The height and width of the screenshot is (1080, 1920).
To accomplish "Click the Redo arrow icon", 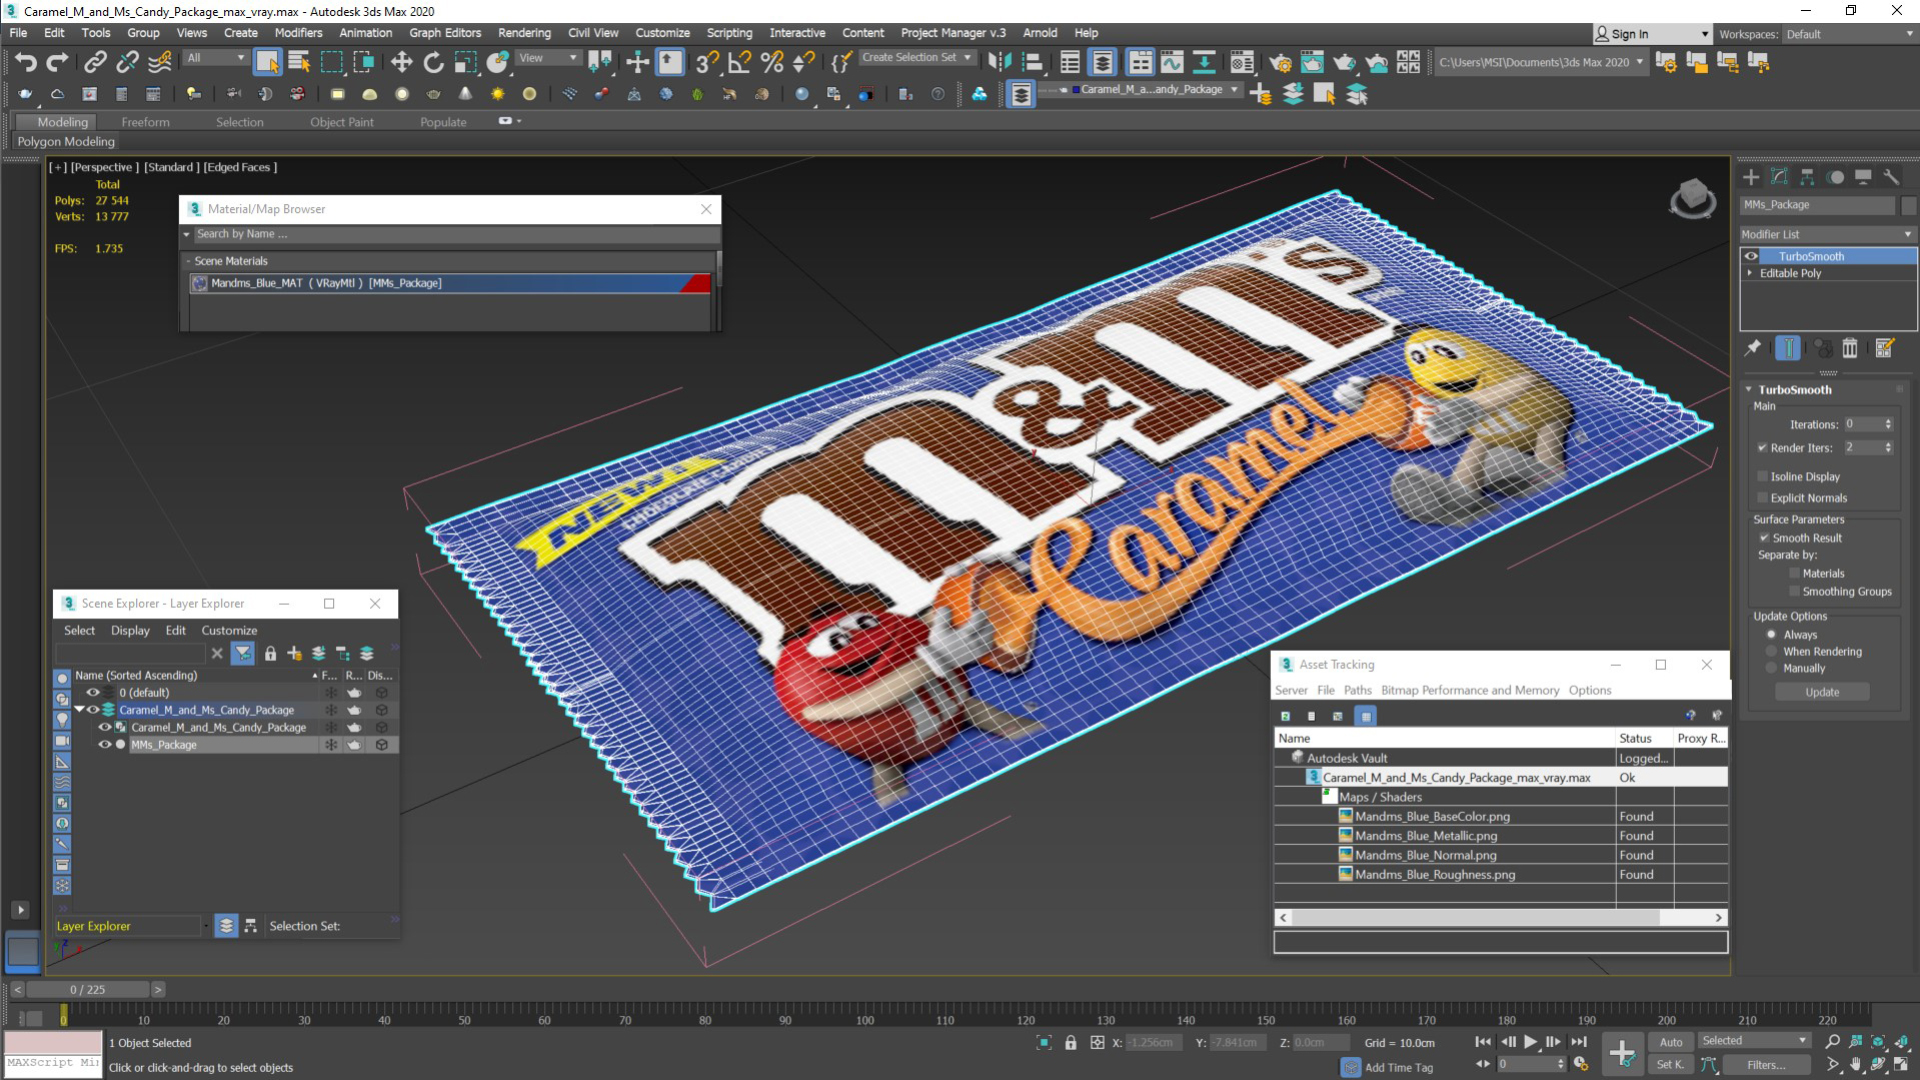I will coord(58,62).
